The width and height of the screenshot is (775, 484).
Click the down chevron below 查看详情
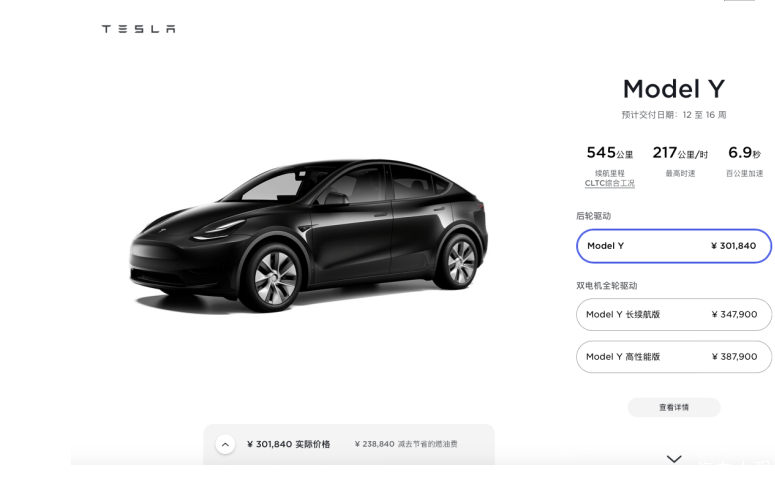674,459
